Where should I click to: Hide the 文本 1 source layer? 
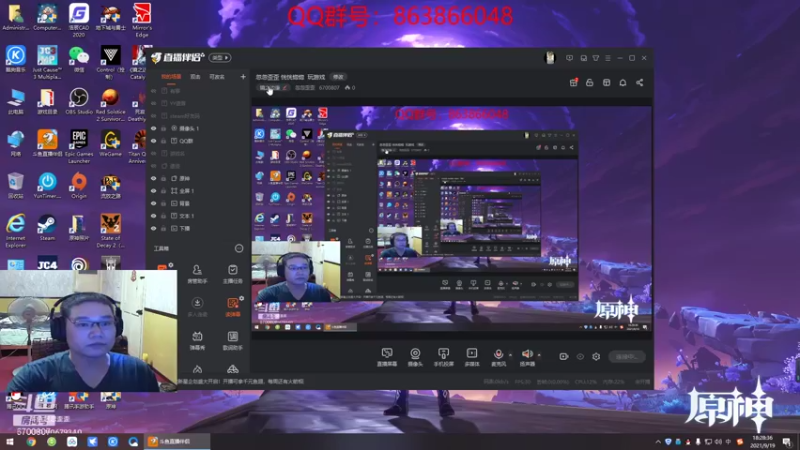(x=154, y=216)
